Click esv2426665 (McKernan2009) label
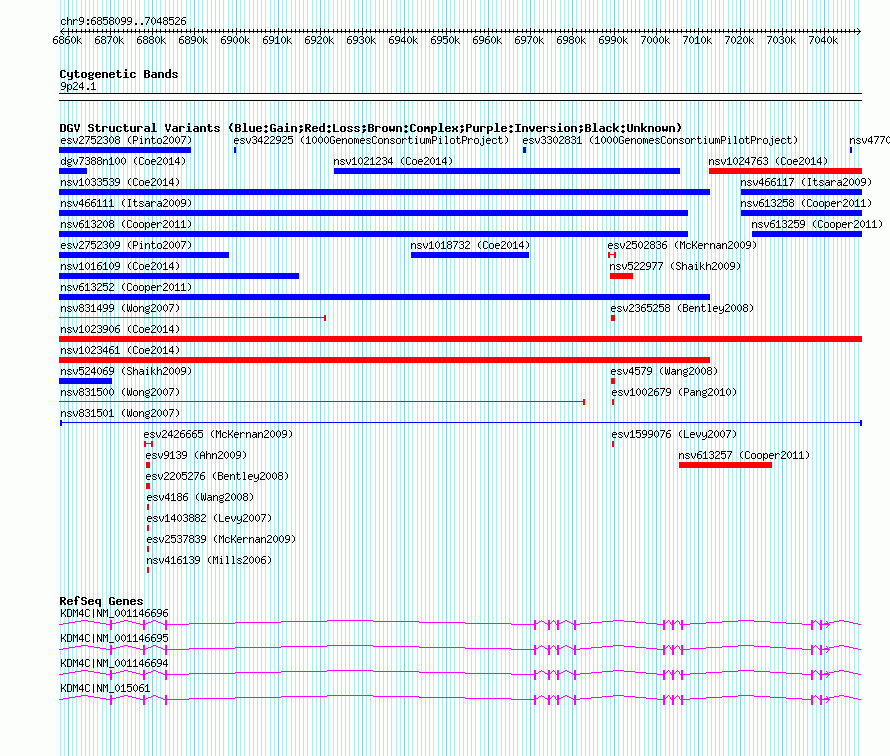This screenshot has height=756, width=890. click(x=218, y=434)
